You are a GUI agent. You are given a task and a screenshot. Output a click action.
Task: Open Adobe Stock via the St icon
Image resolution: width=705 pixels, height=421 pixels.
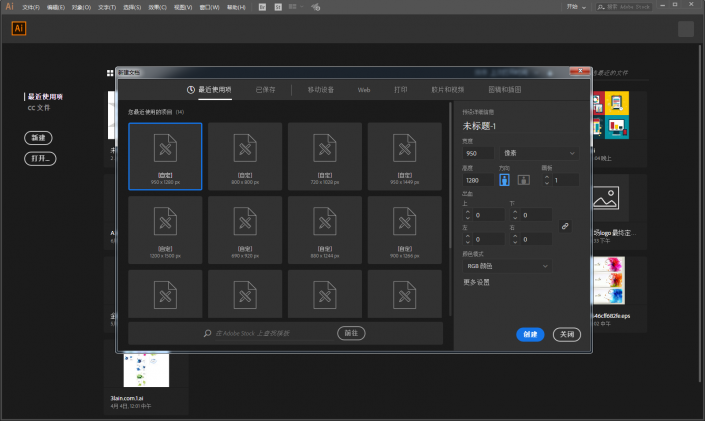278,7
